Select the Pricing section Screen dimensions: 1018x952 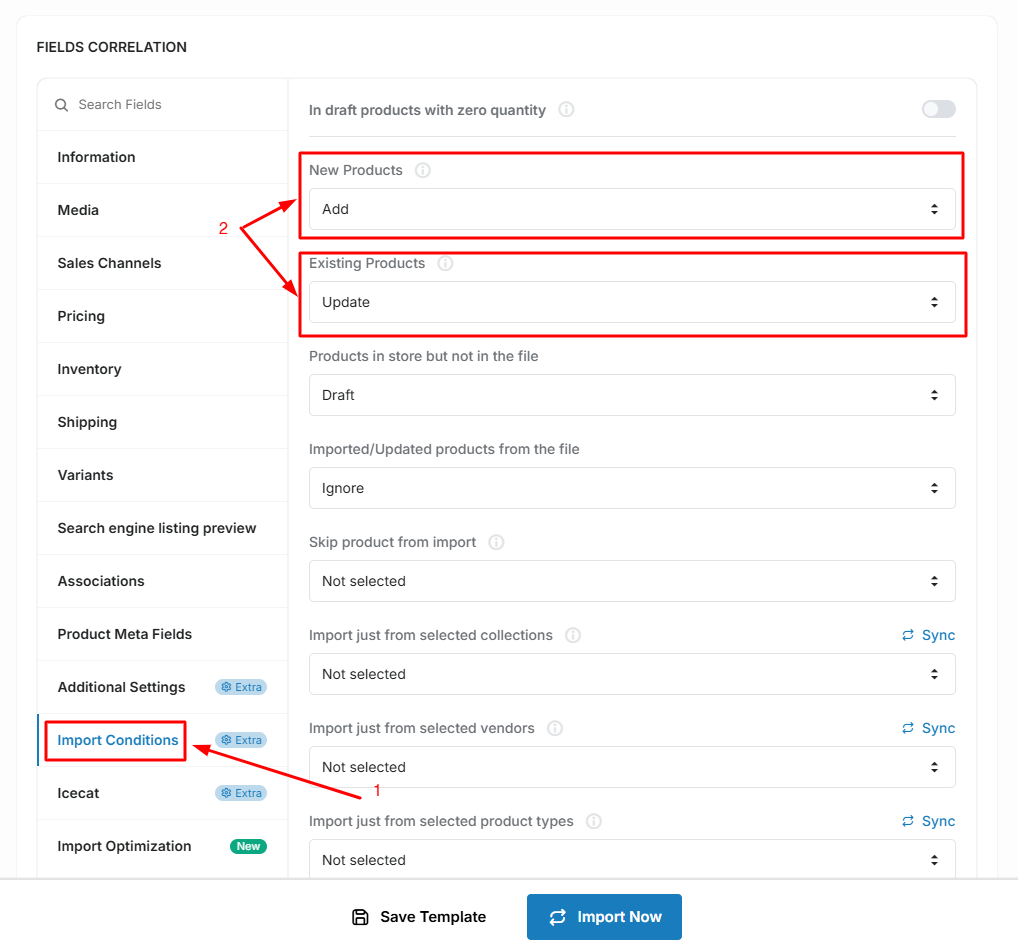pos(162,316)
